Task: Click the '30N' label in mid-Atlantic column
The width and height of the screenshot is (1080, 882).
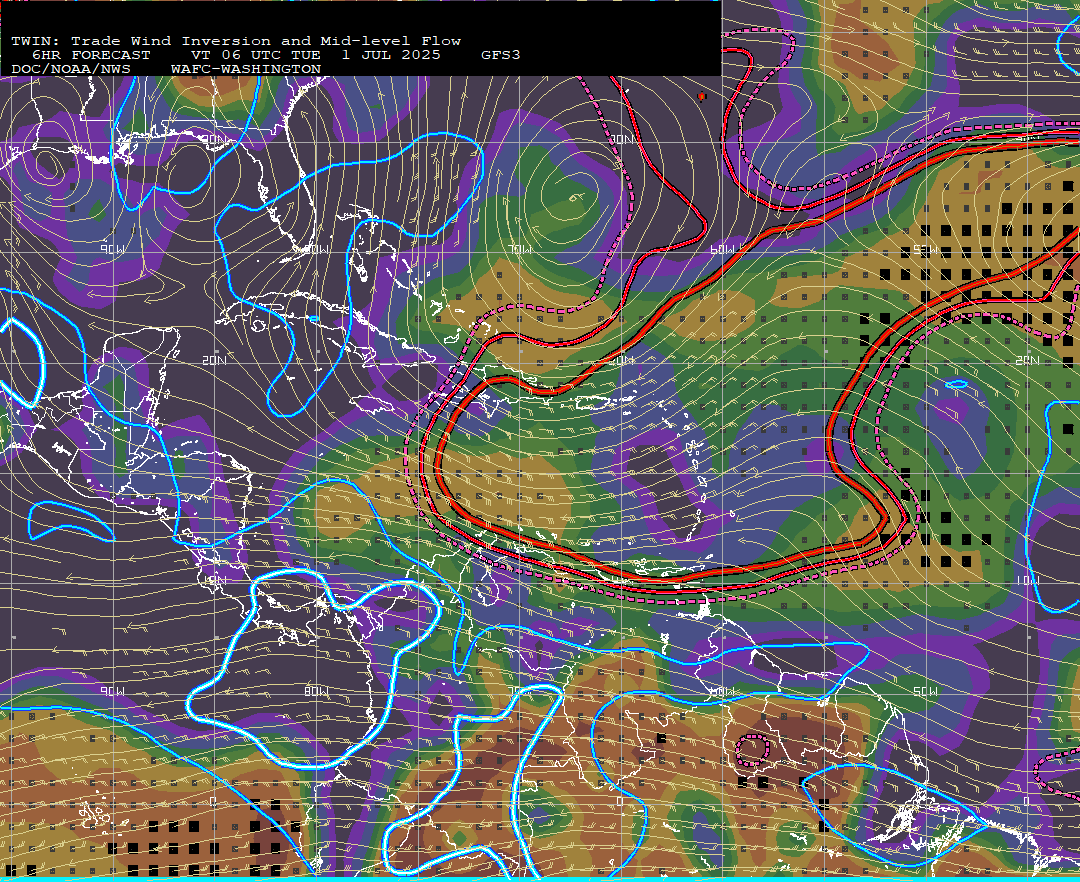Action: 621,140
